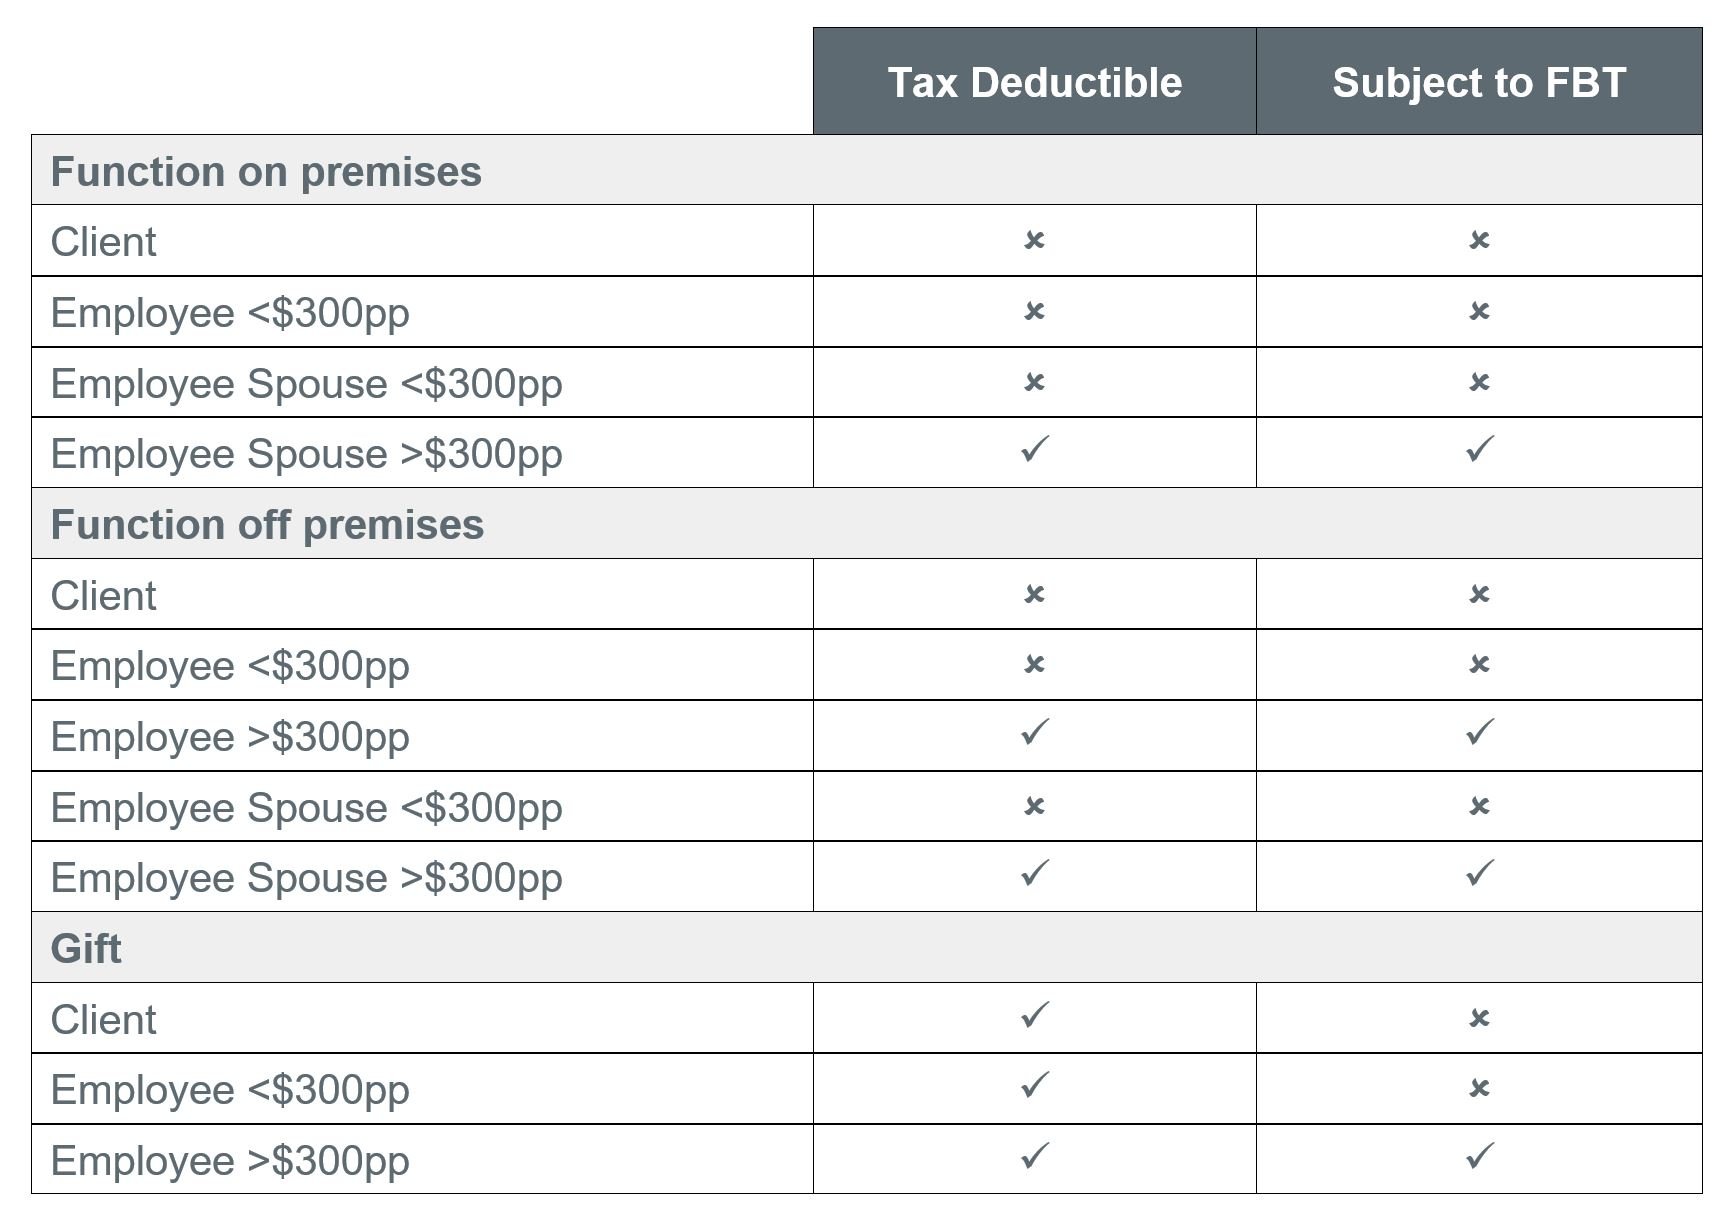The height and width of the screenshot is (1216, 1729).
Task: Click FBT tick for off-premises Employee >$300pp
Action: point(1479,732)
